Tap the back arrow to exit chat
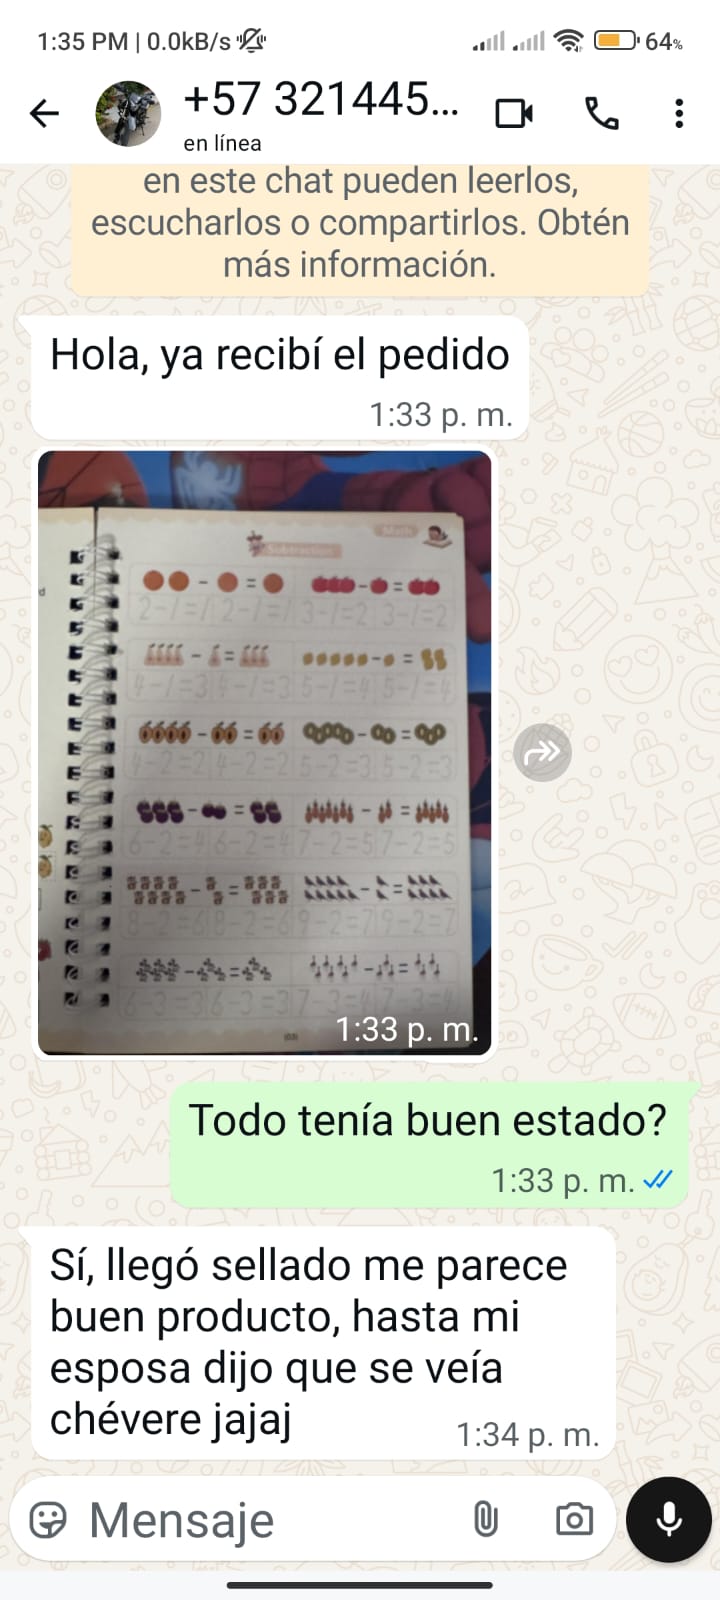Screen dimensions: 720x1600 coord(45,114)
